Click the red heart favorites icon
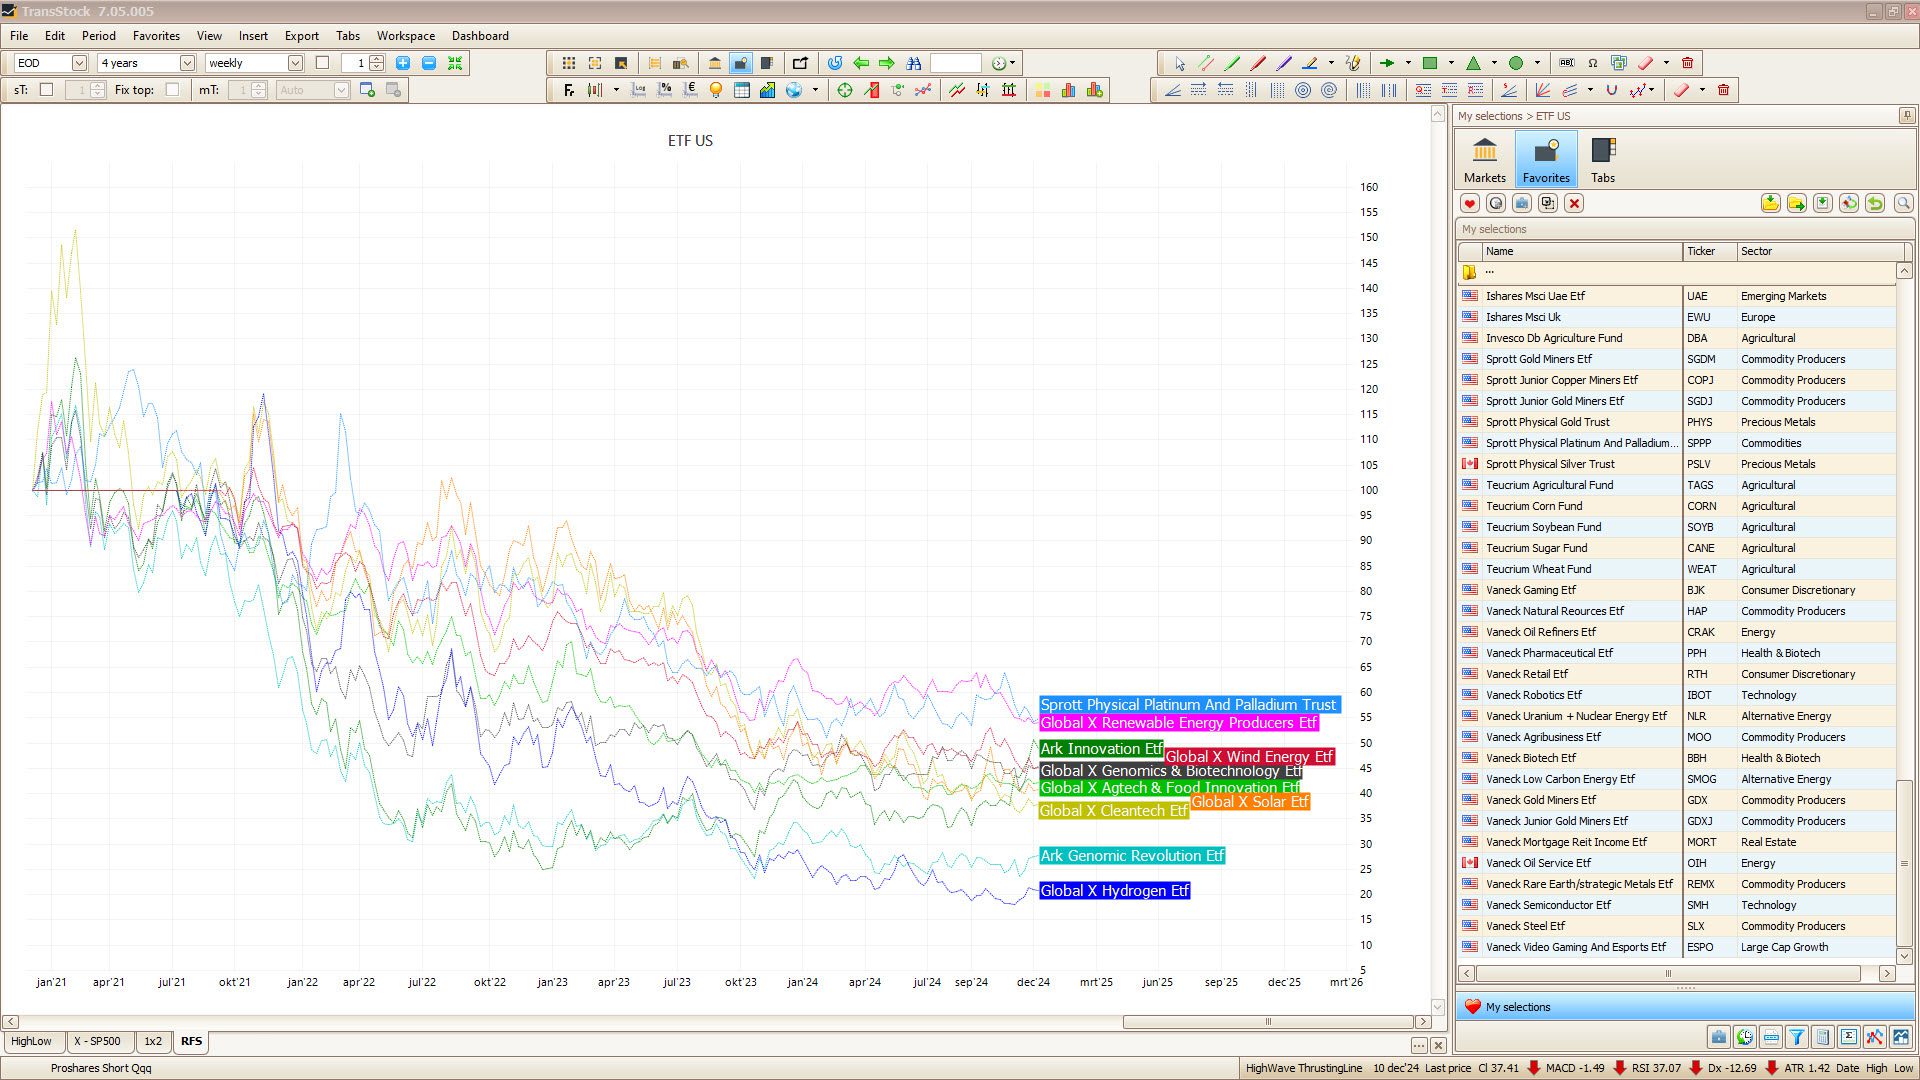The image size is (1920, 1080). pos(1469,203)
